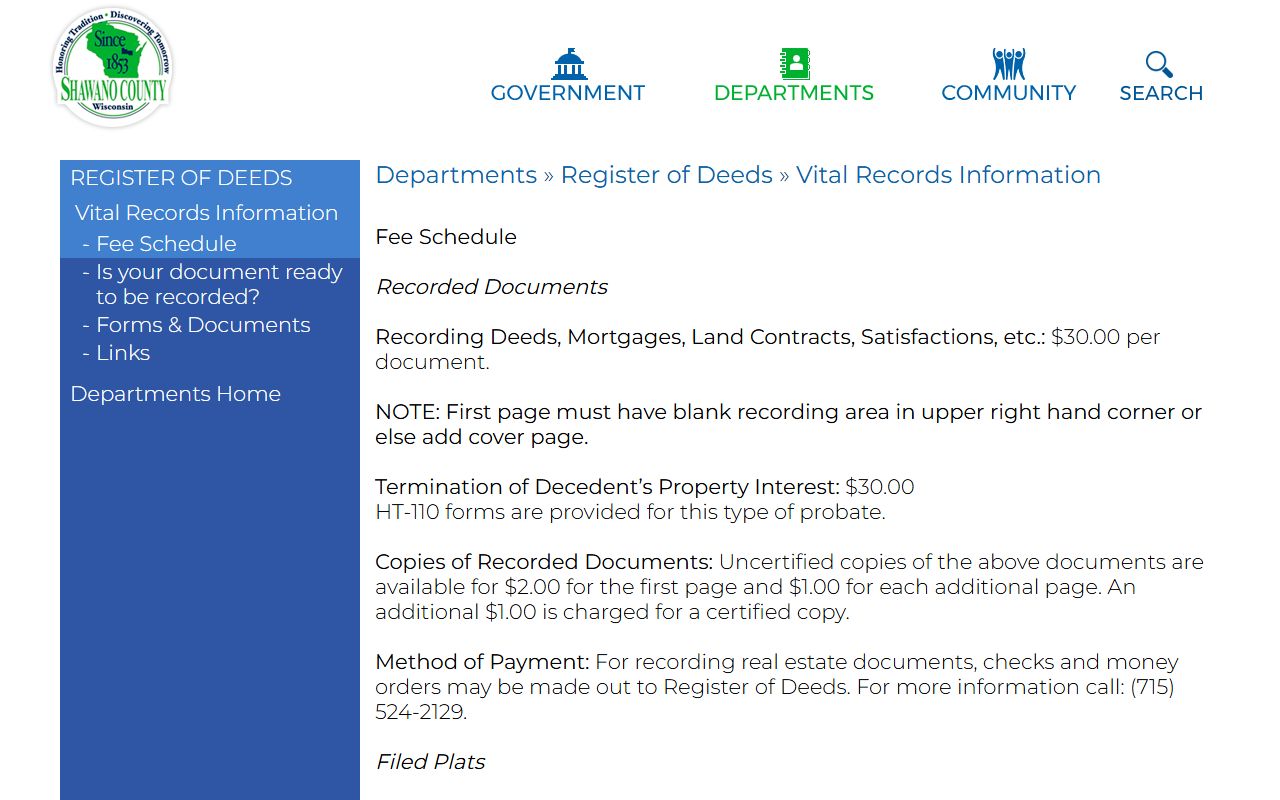
Task: Click 'Method of Payment:' label
Action: [x=483, y=662]
